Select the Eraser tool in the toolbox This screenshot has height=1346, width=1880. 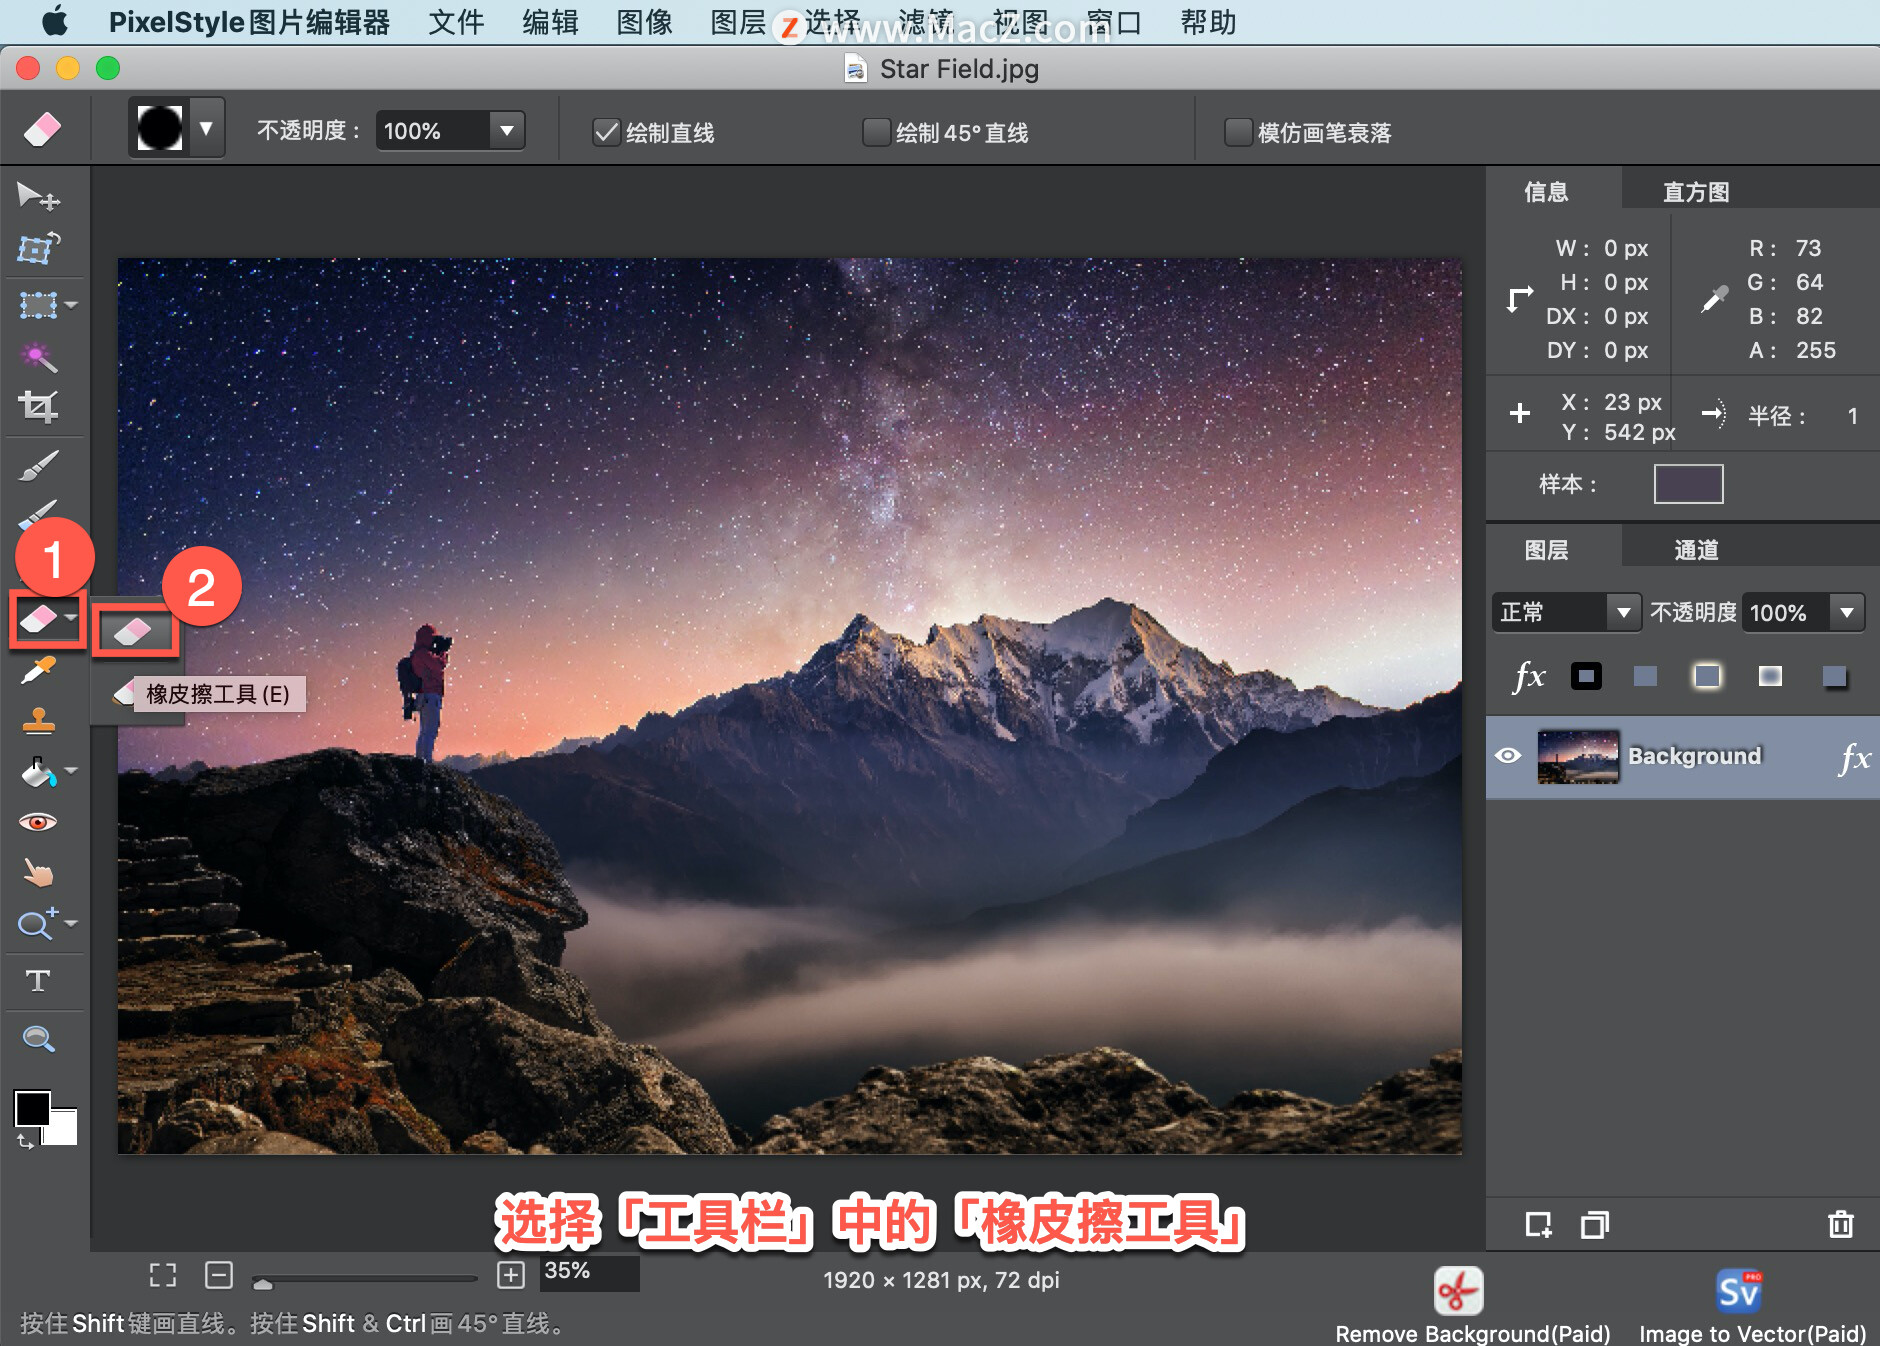coord(38,619)
